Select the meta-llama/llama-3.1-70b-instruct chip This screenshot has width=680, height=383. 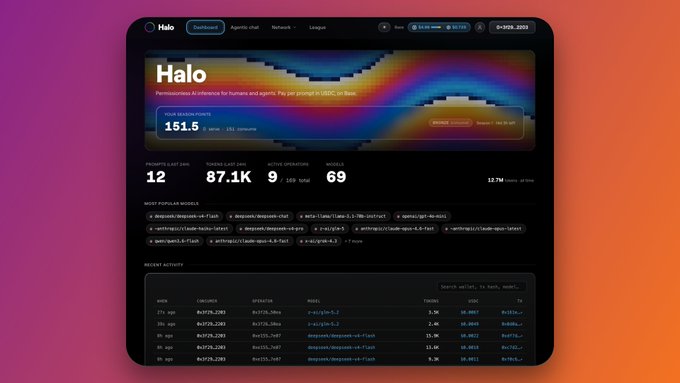[343, 216]
